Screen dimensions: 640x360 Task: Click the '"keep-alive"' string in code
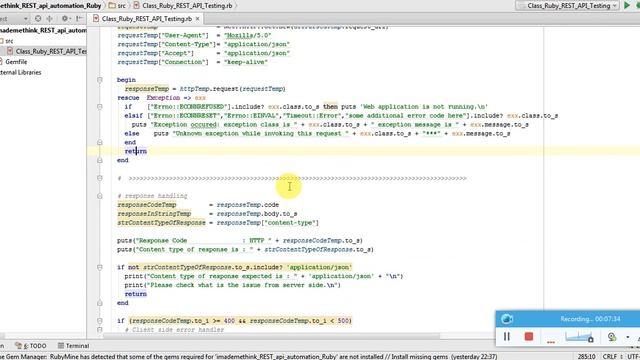[x=246, y=62]
